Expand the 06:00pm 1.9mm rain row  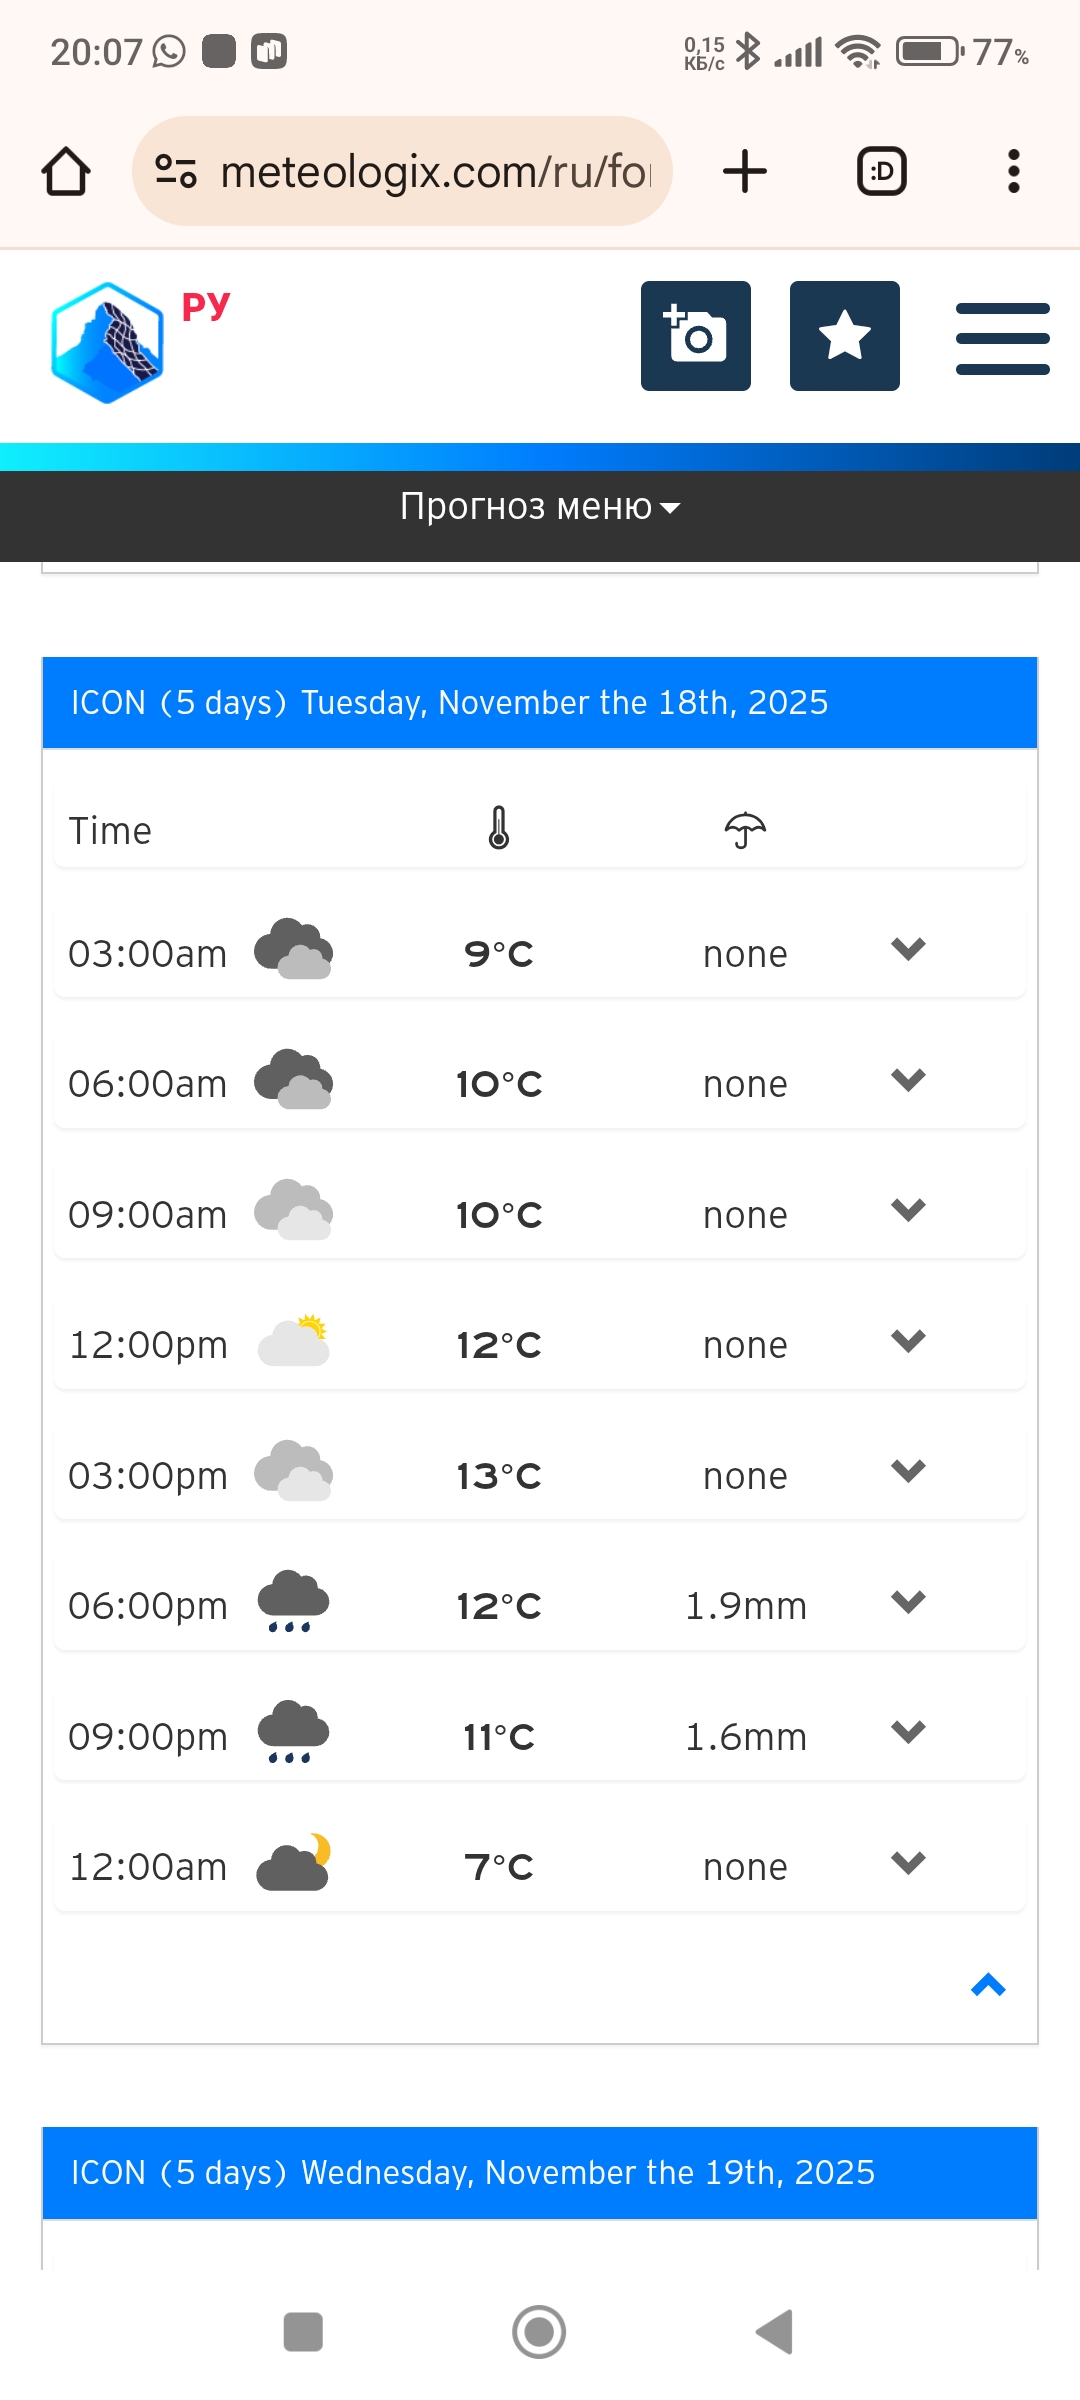(908, 1602)
